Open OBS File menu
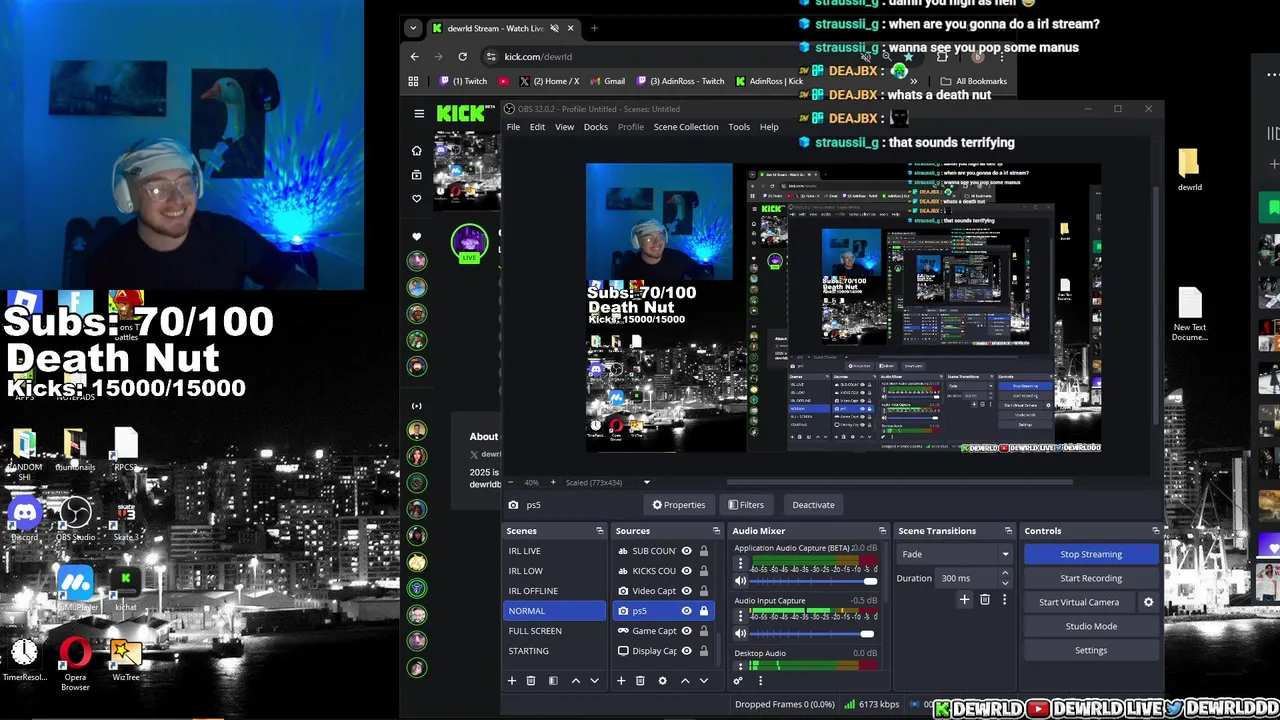This screenshot has height=720, width=1280. pos(513,127)
